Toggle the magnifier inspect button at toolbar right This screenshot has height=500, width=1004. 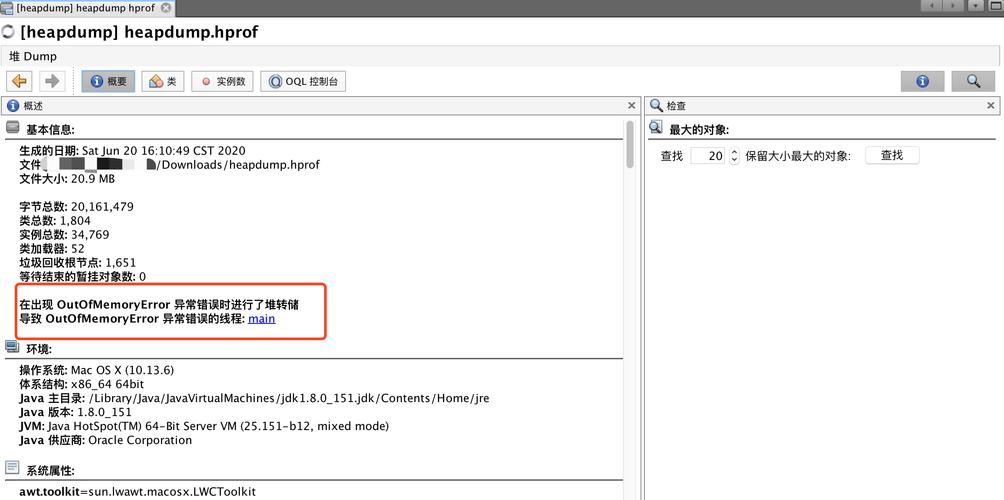coord(973,81)
